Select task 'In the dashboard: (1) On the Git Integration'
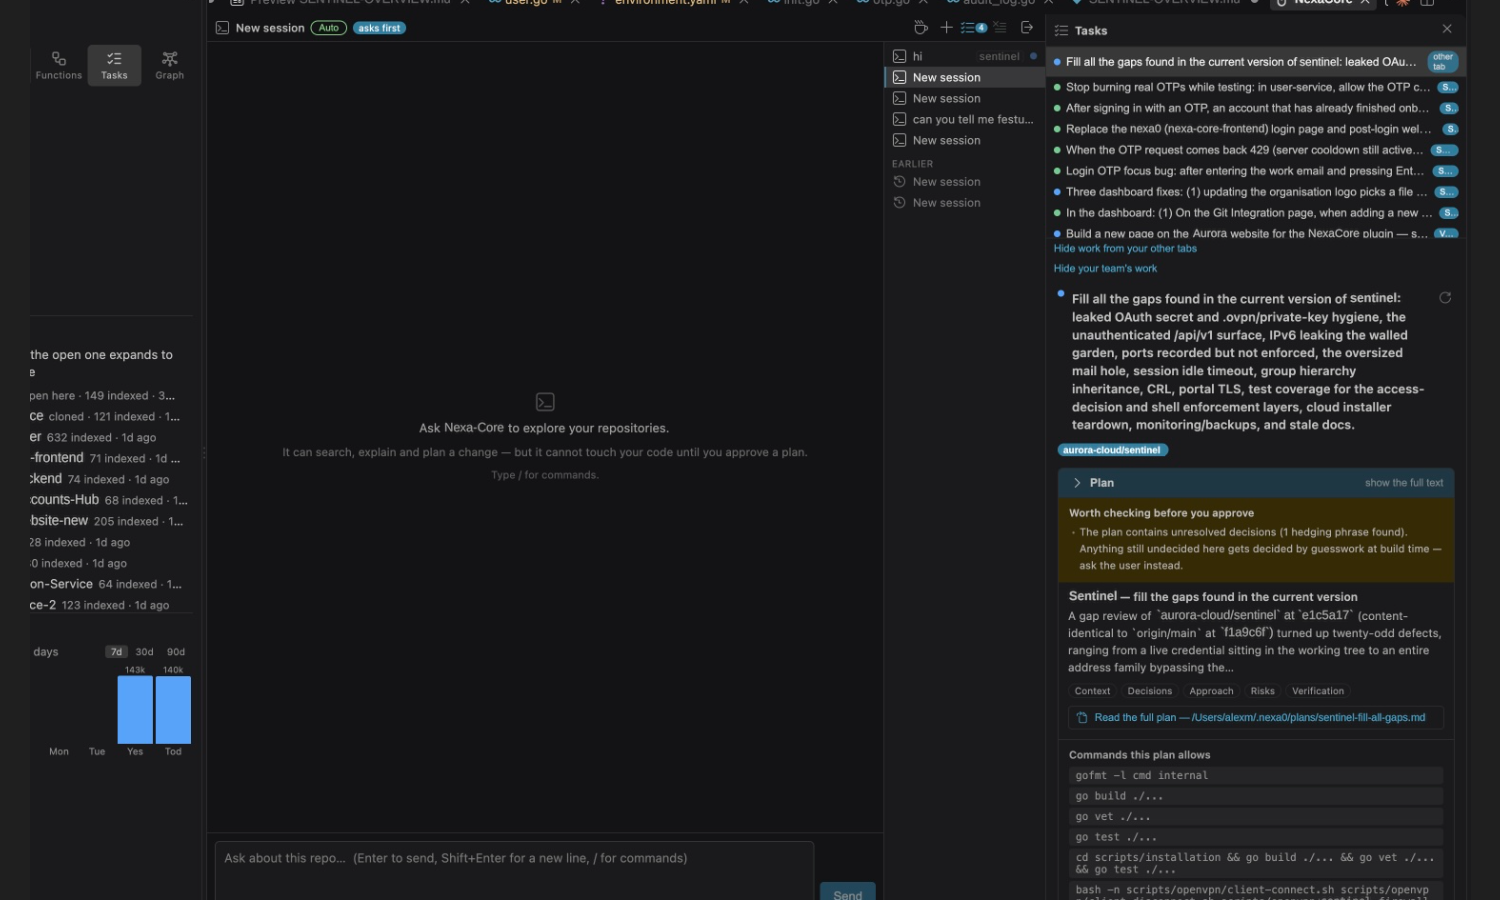1500x900 pixels. click(x=1255, y=213)
